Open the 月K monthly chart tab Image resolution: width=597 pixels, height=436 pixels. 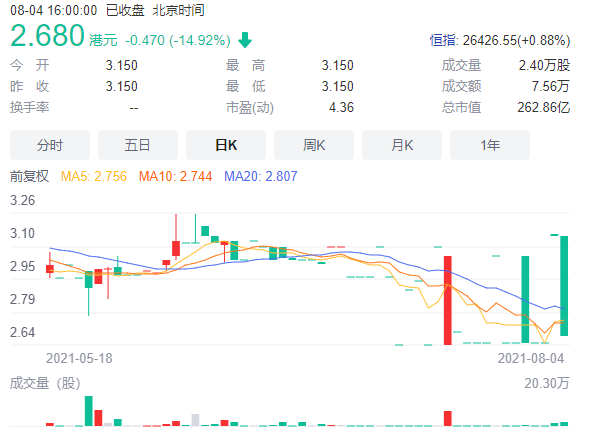(x=402, y=145)
